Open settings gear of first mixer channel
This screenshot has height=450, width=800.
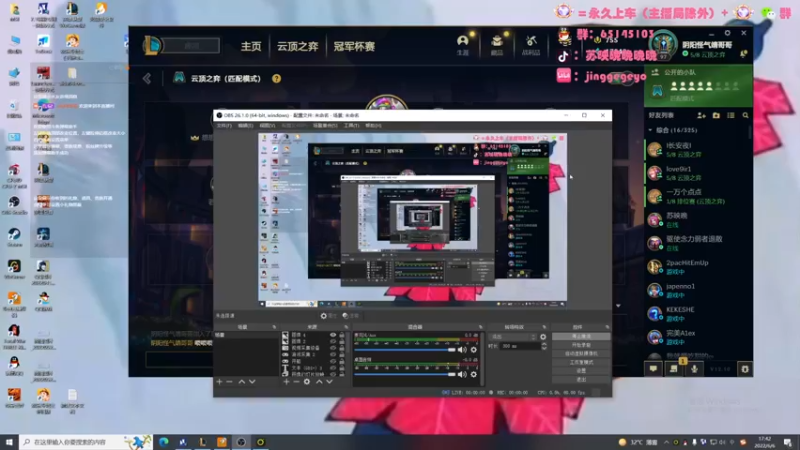(473, 349)
